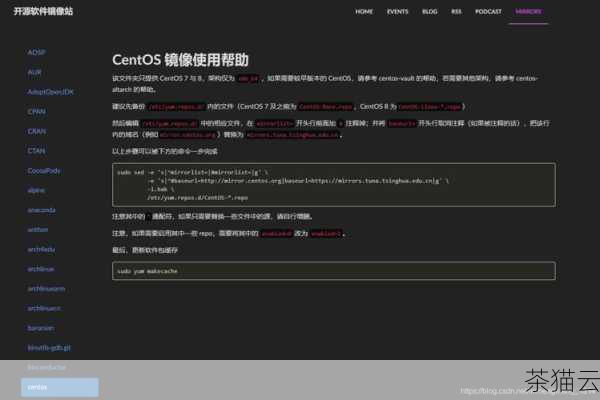Select the highlighted centos sidebar entry
This screenshot has width=600, height=400.
click(x=60, y=387)
